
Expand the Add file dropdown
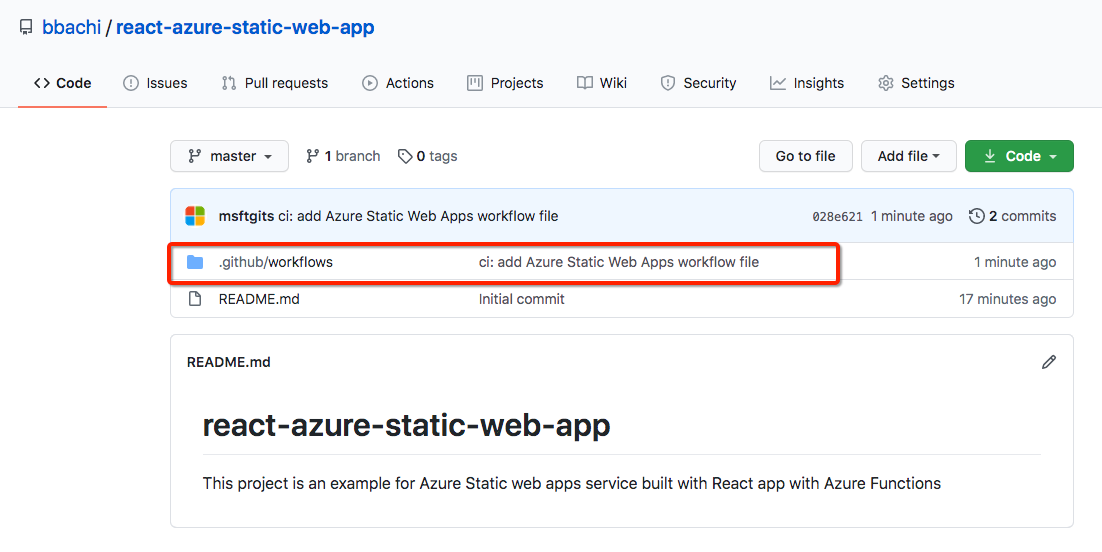pos(909,156)
